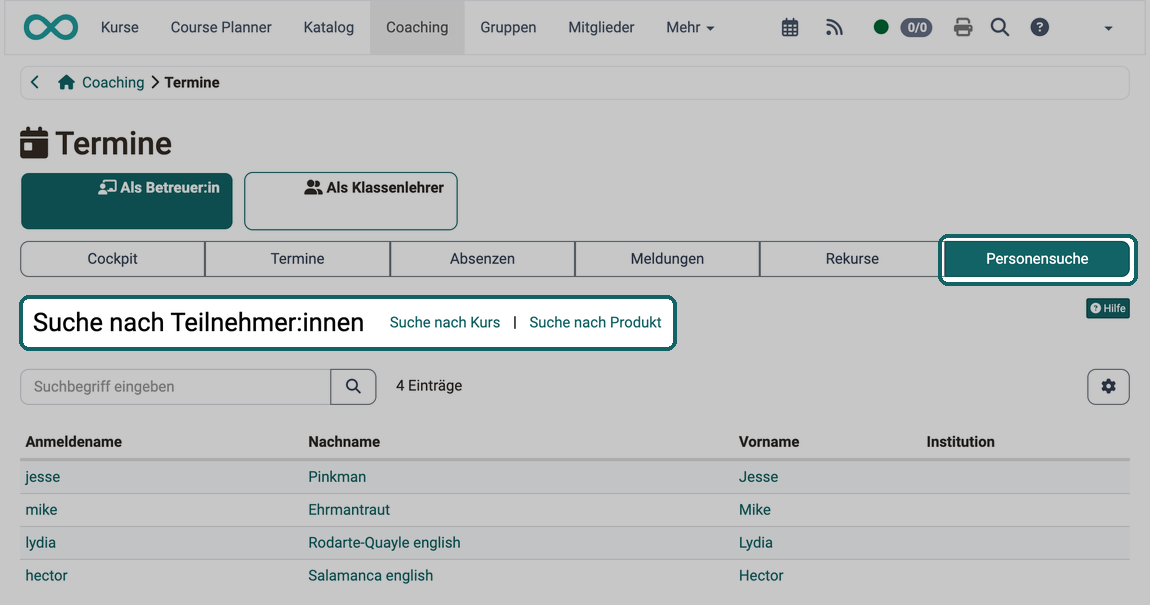
Task: Select the Als Betreuer:in role button
Action: click(127, 201)
